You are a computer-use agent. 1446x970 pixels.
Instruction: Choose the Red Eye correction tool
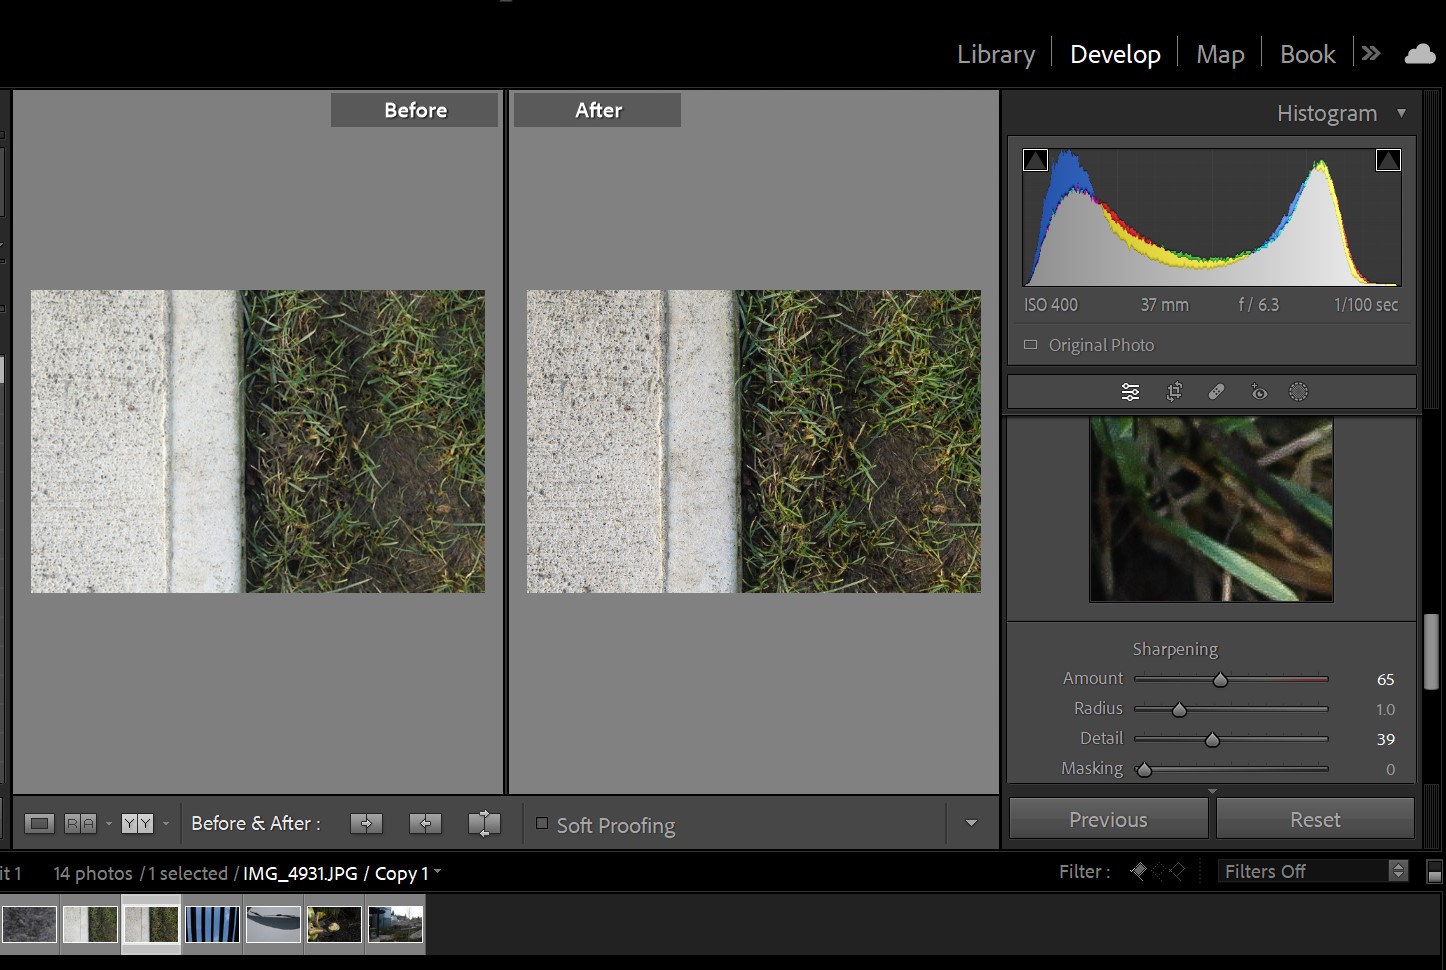tap(1258, 392)
